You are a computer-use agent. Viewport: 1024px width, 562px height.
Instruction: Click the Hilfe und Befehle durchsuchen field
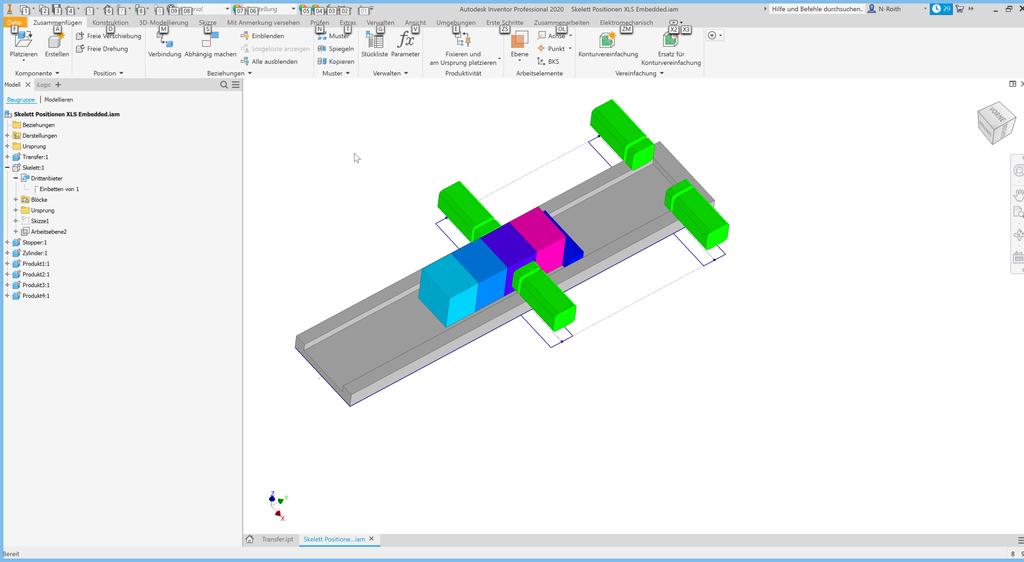816,9
